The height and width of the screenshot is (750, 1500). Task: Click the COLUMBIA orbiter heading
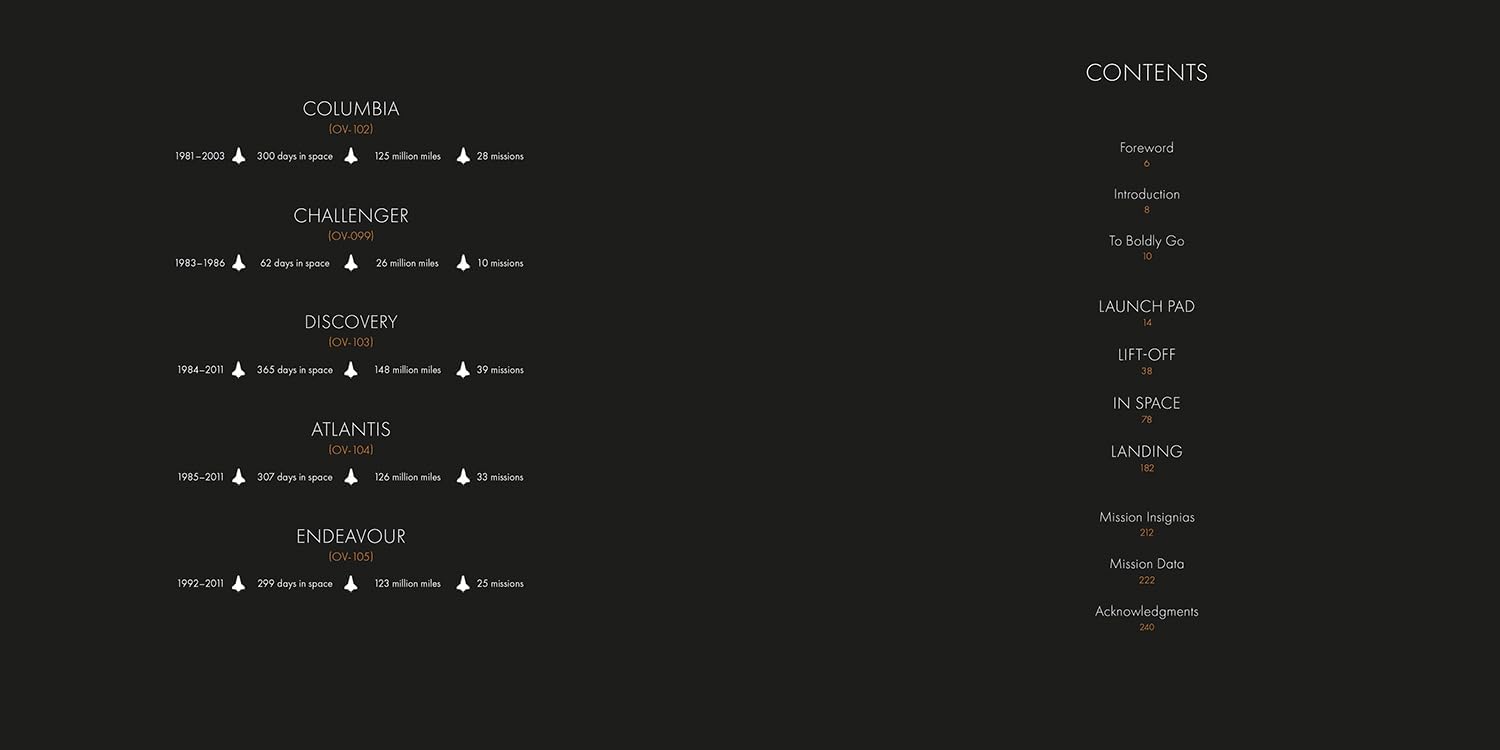click(351, 109)
